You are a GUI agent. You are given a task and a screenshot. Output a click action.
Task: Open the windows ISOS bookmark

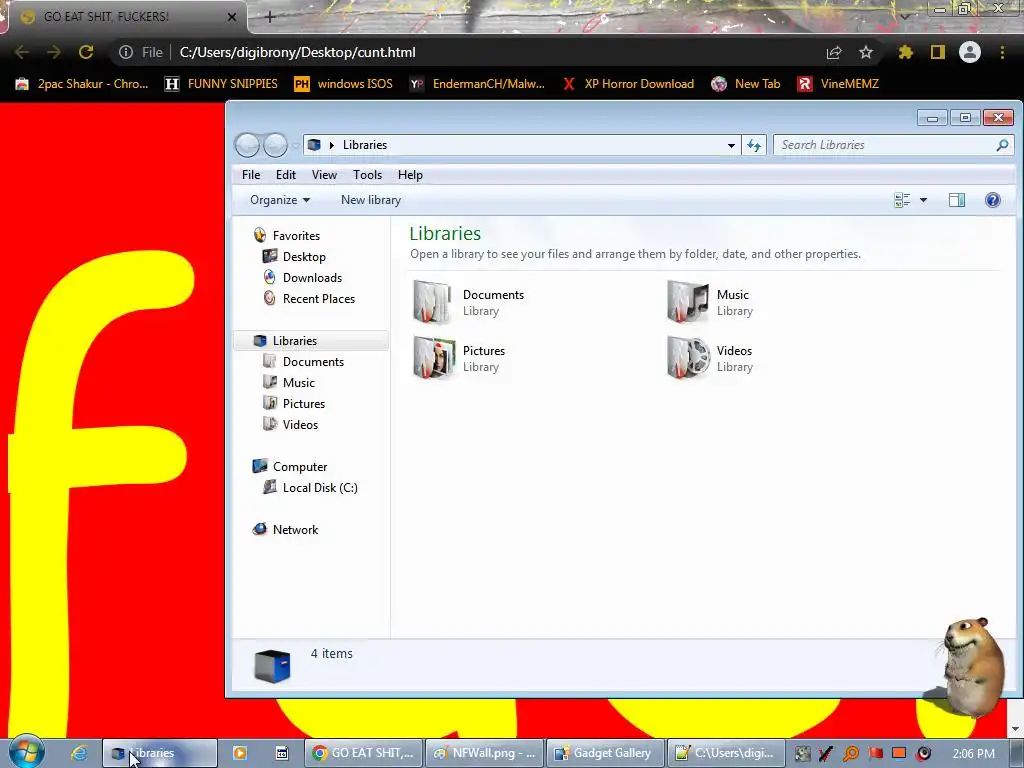pos(344,84)
